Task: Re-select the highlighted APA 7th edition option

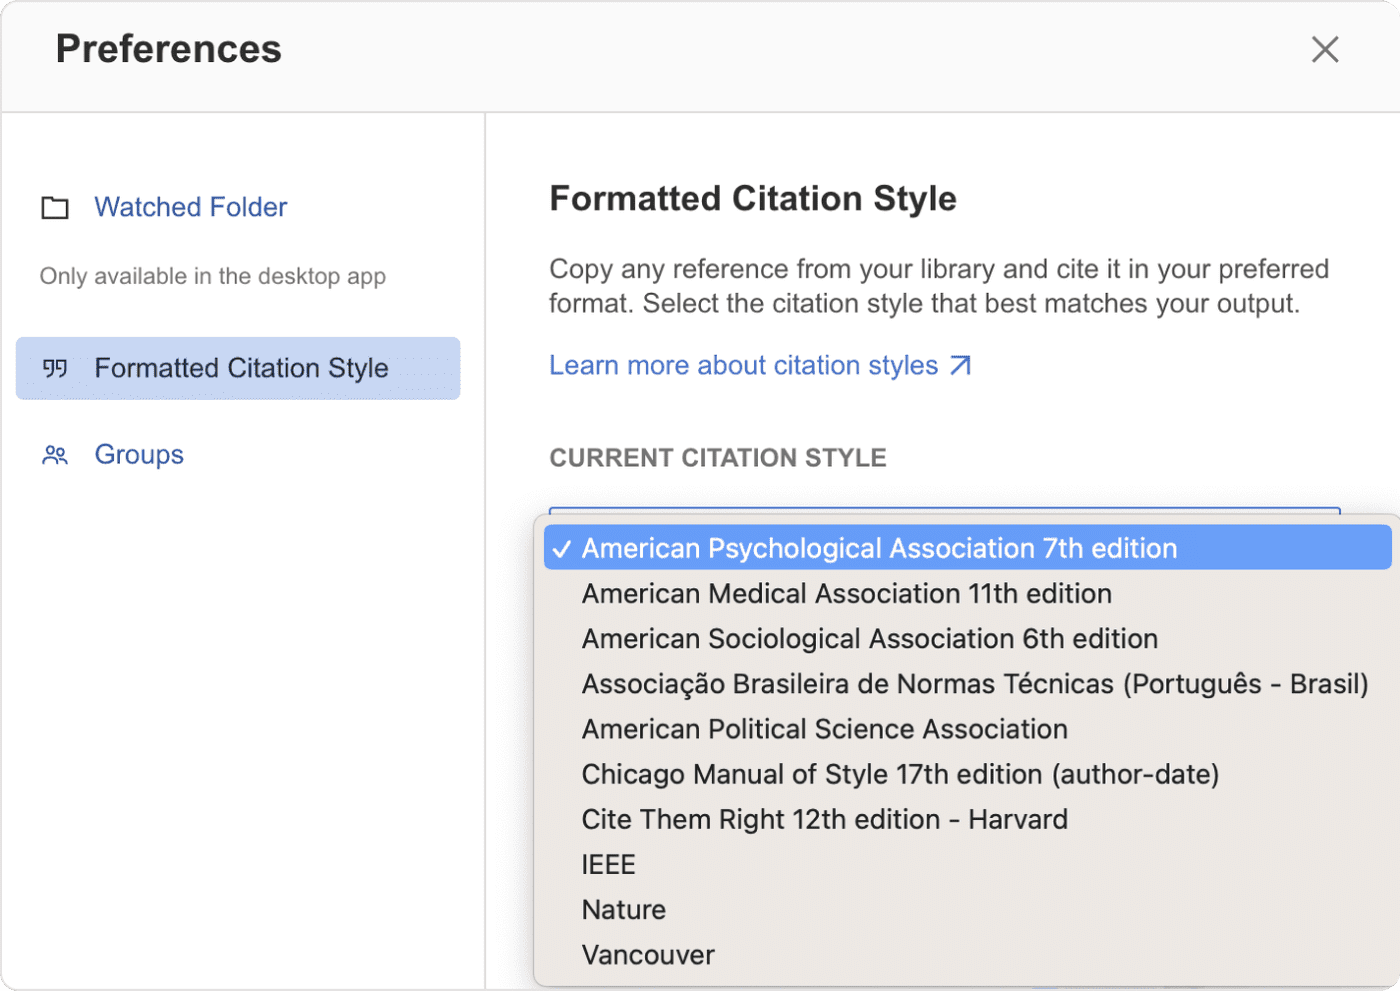Action: pos(878,547)
